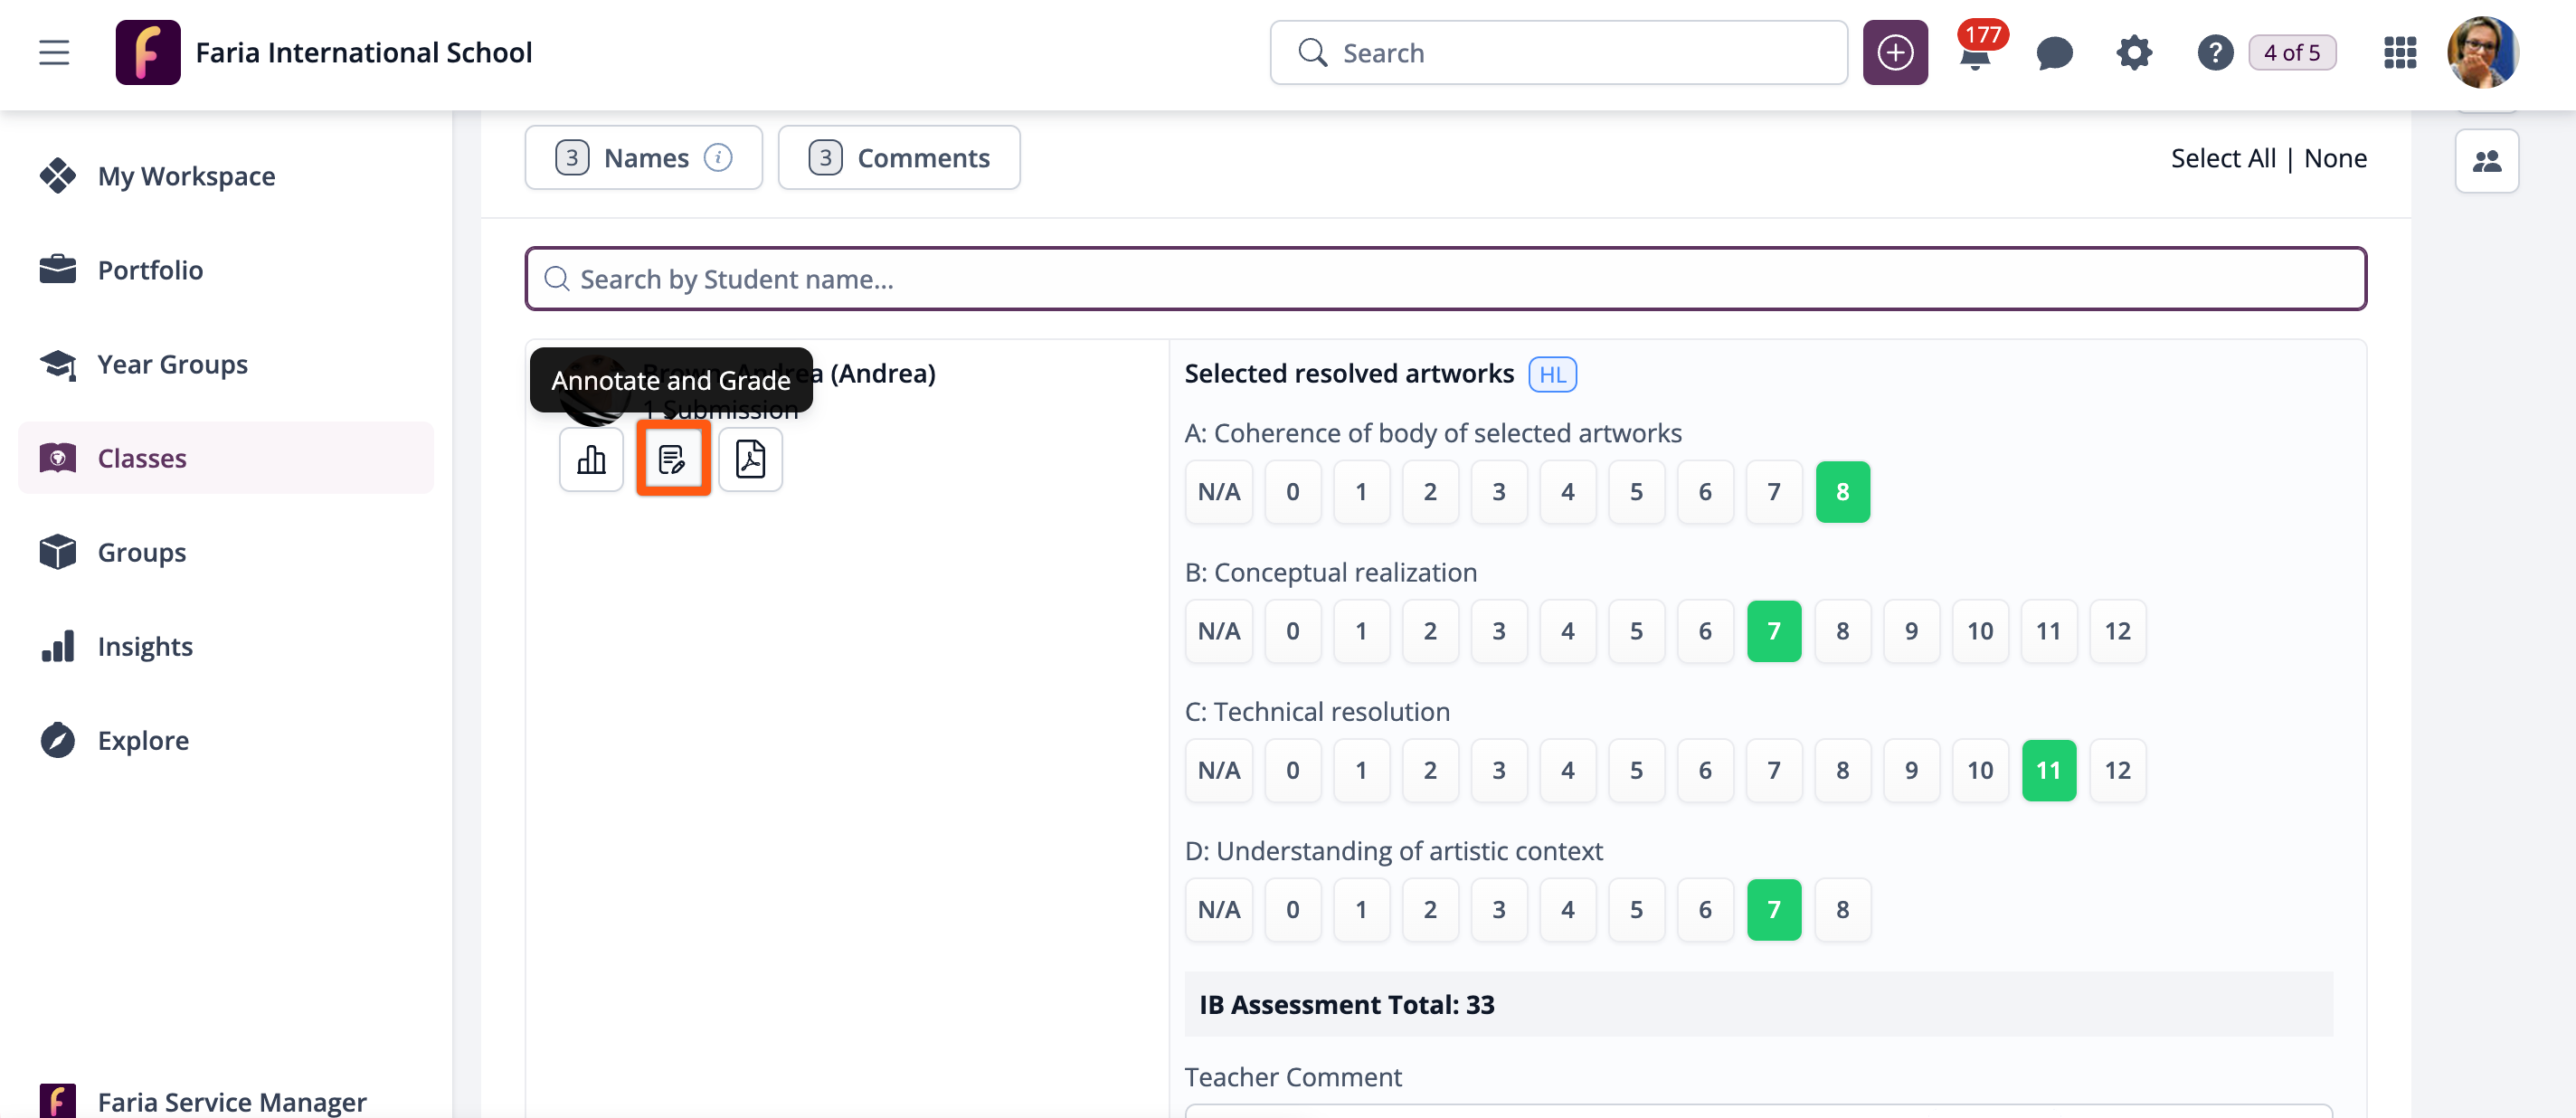The image size is (2576, 1118).
Task: Click the Comments button
Action: click(x=898, y=158)
